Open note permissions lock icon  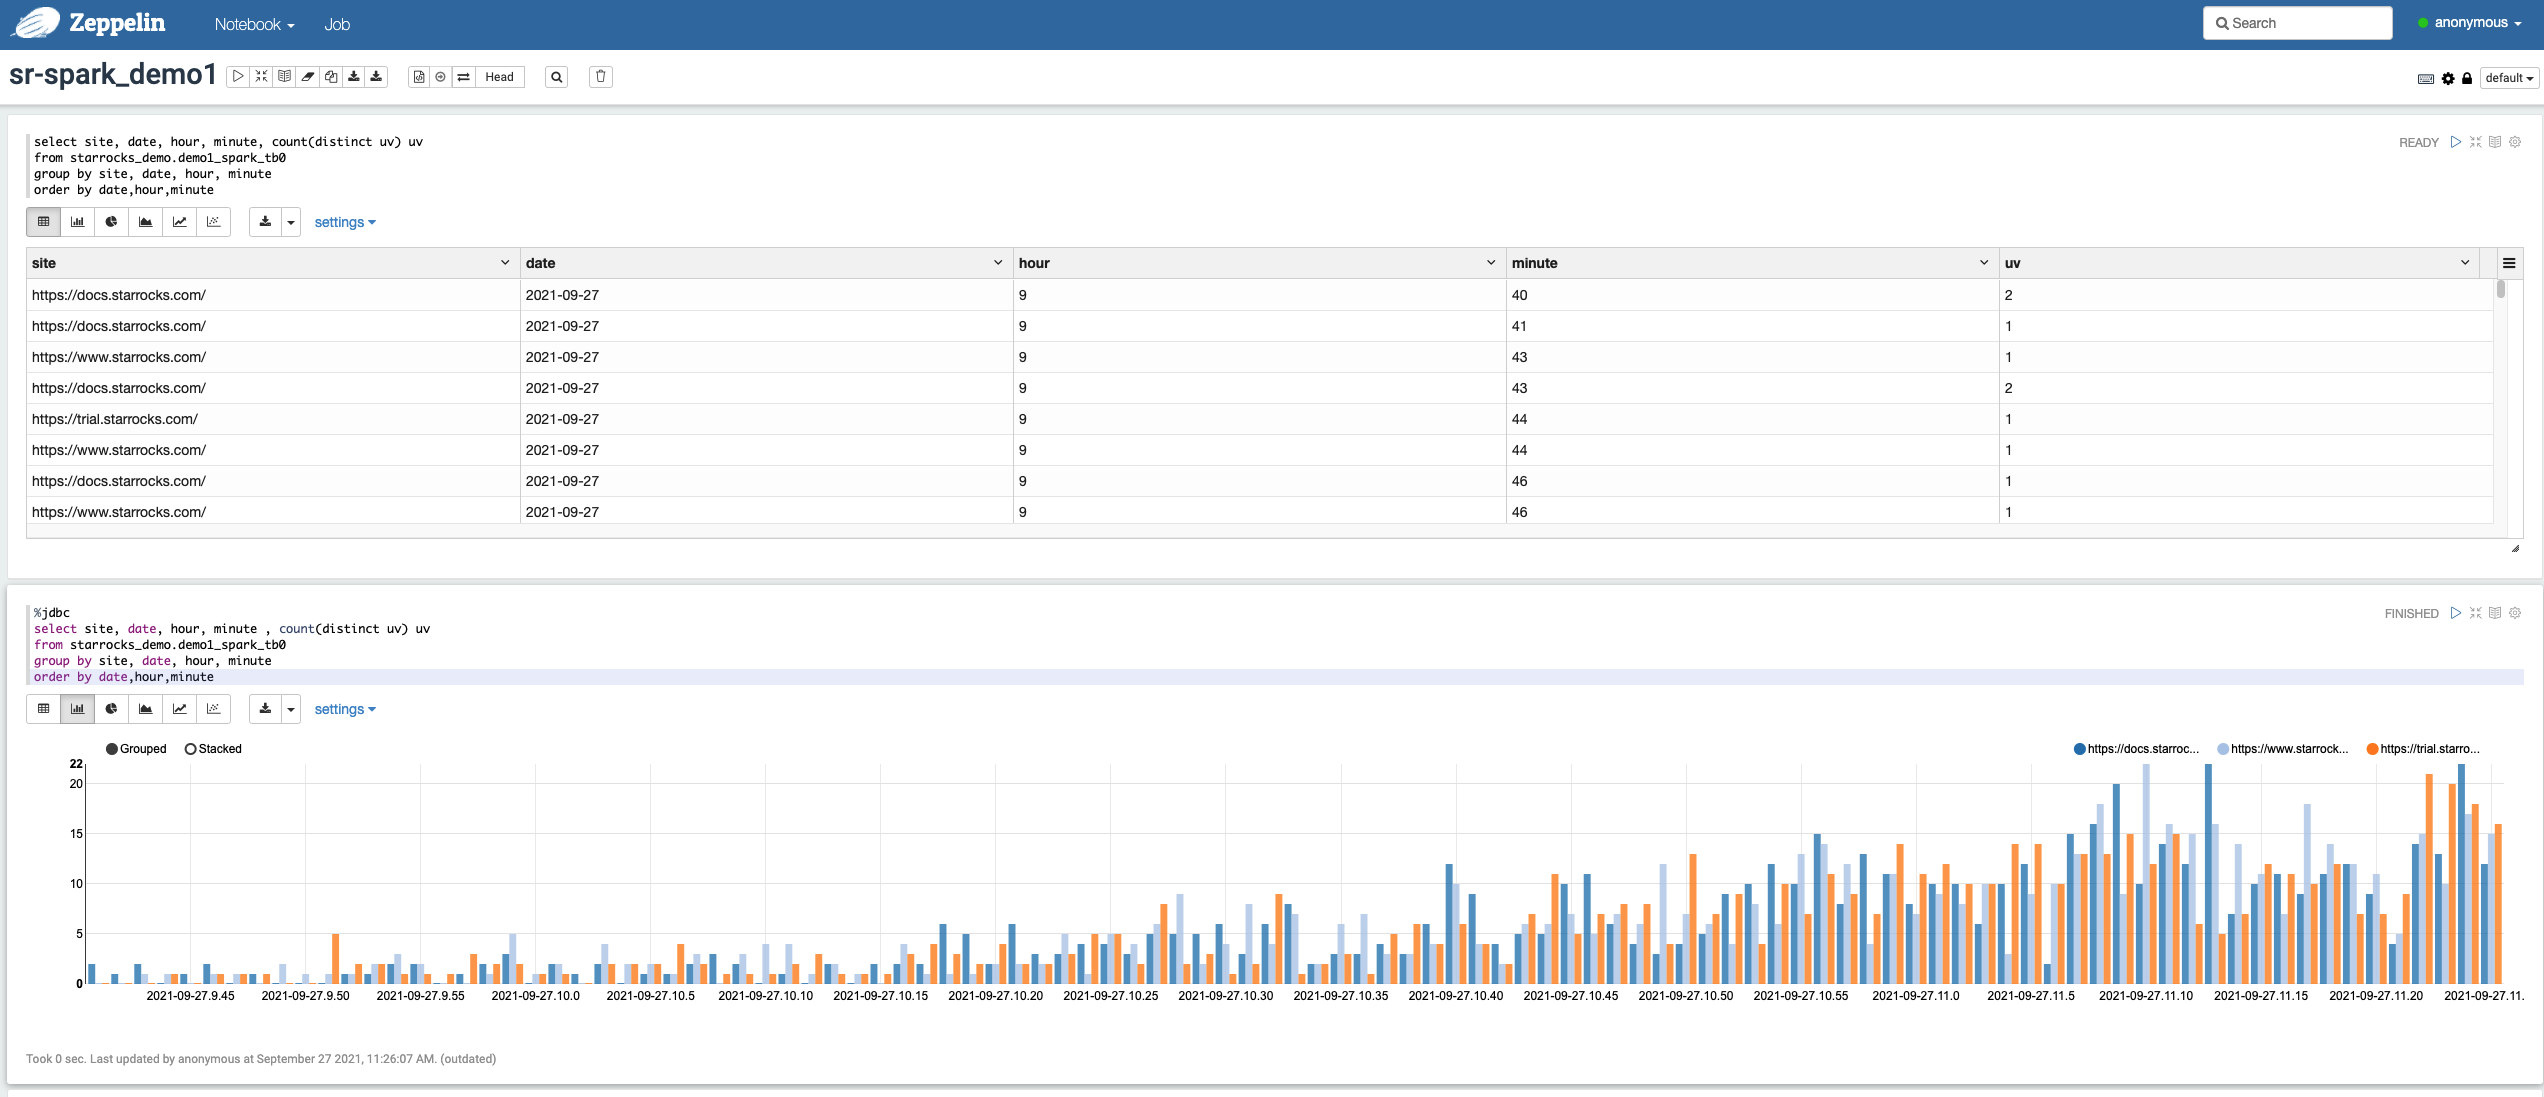coord(2466,79)
